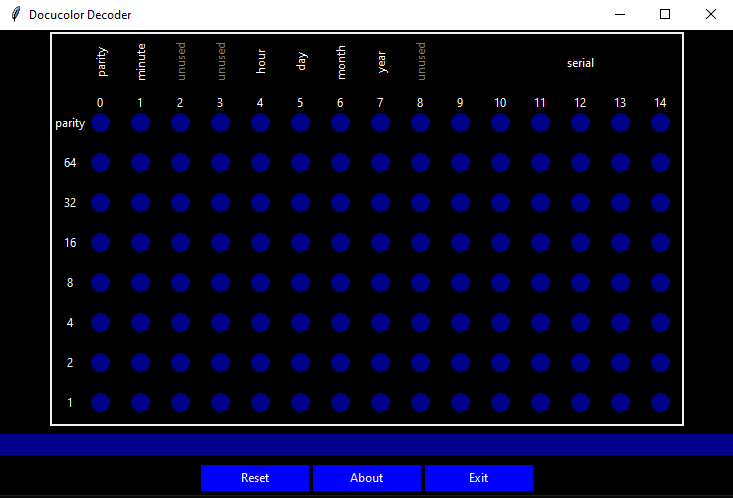Toggle column 2 dot in row 64
Image resolution: width=733 pixels, height=498 pixels.
180,163
